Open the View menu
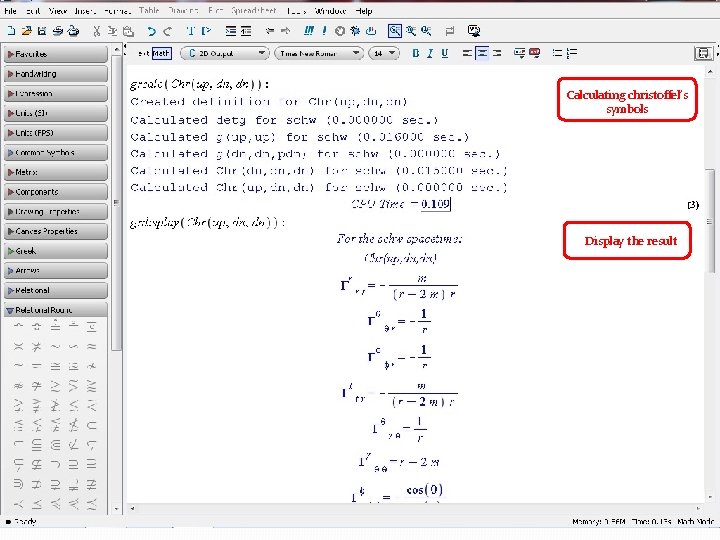Image resolution: width=720 pixels, height=540 pixels. [57, 11]
